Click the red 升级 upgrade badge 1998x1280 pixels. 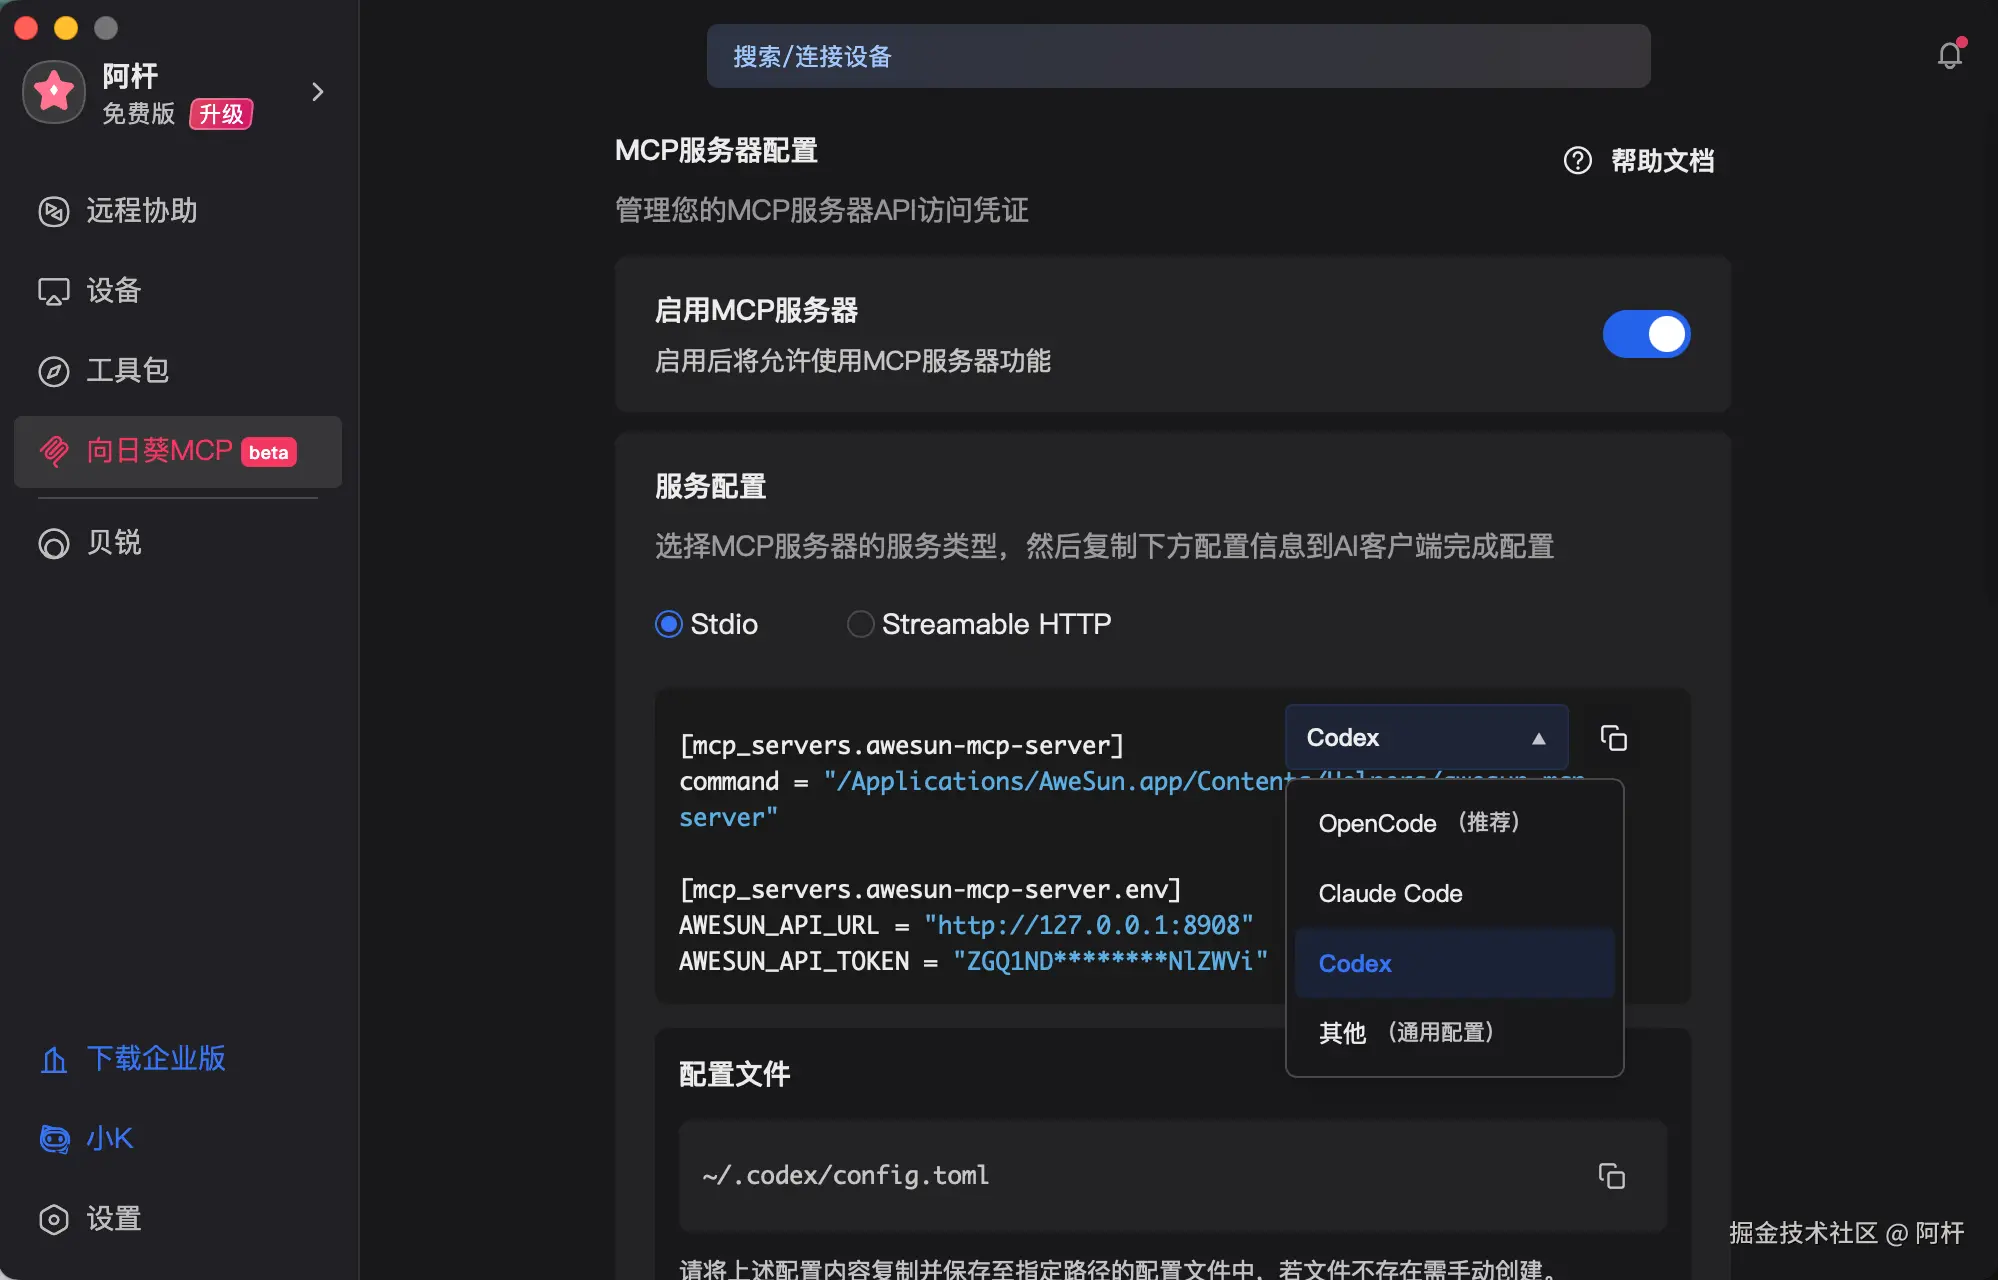click(x=221, y=114)
